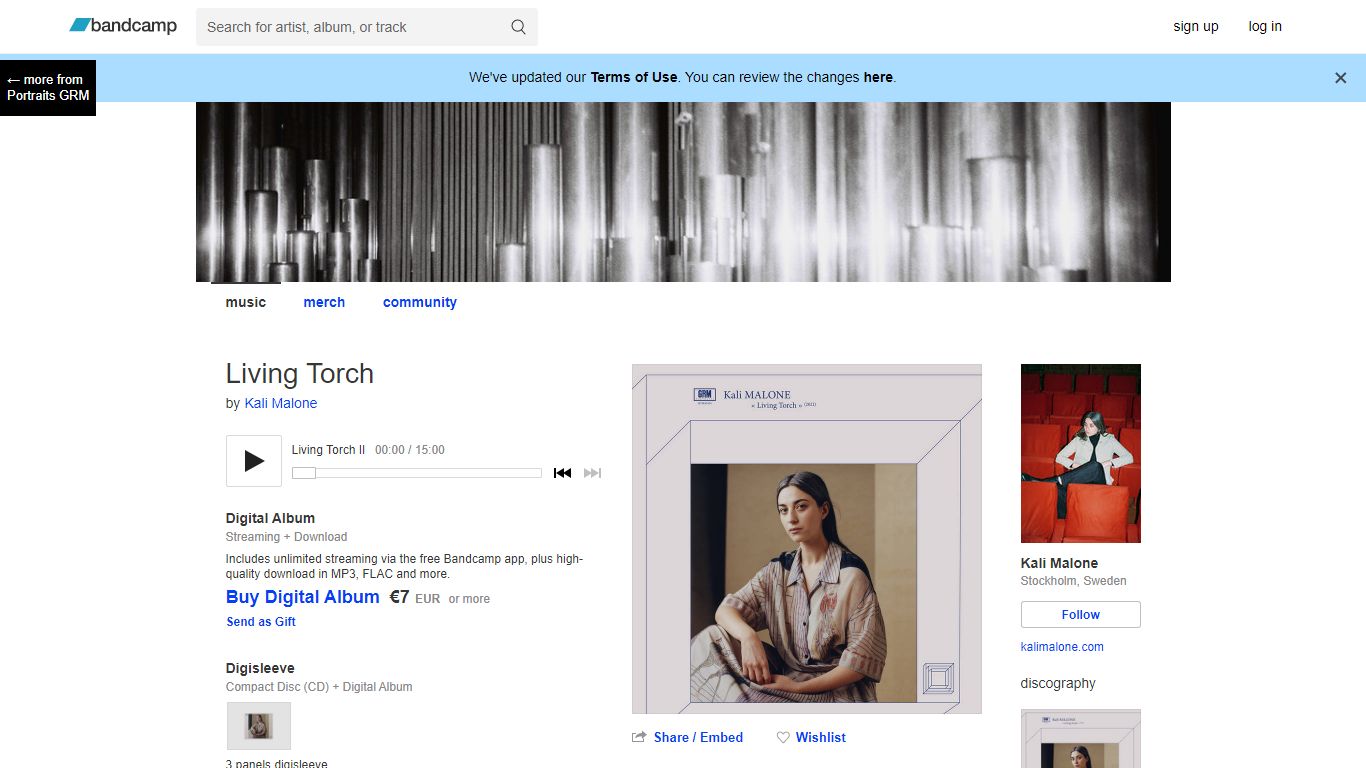Click the Streaming + Download label
The image size is (1366, 768).
tap(287, 537)
